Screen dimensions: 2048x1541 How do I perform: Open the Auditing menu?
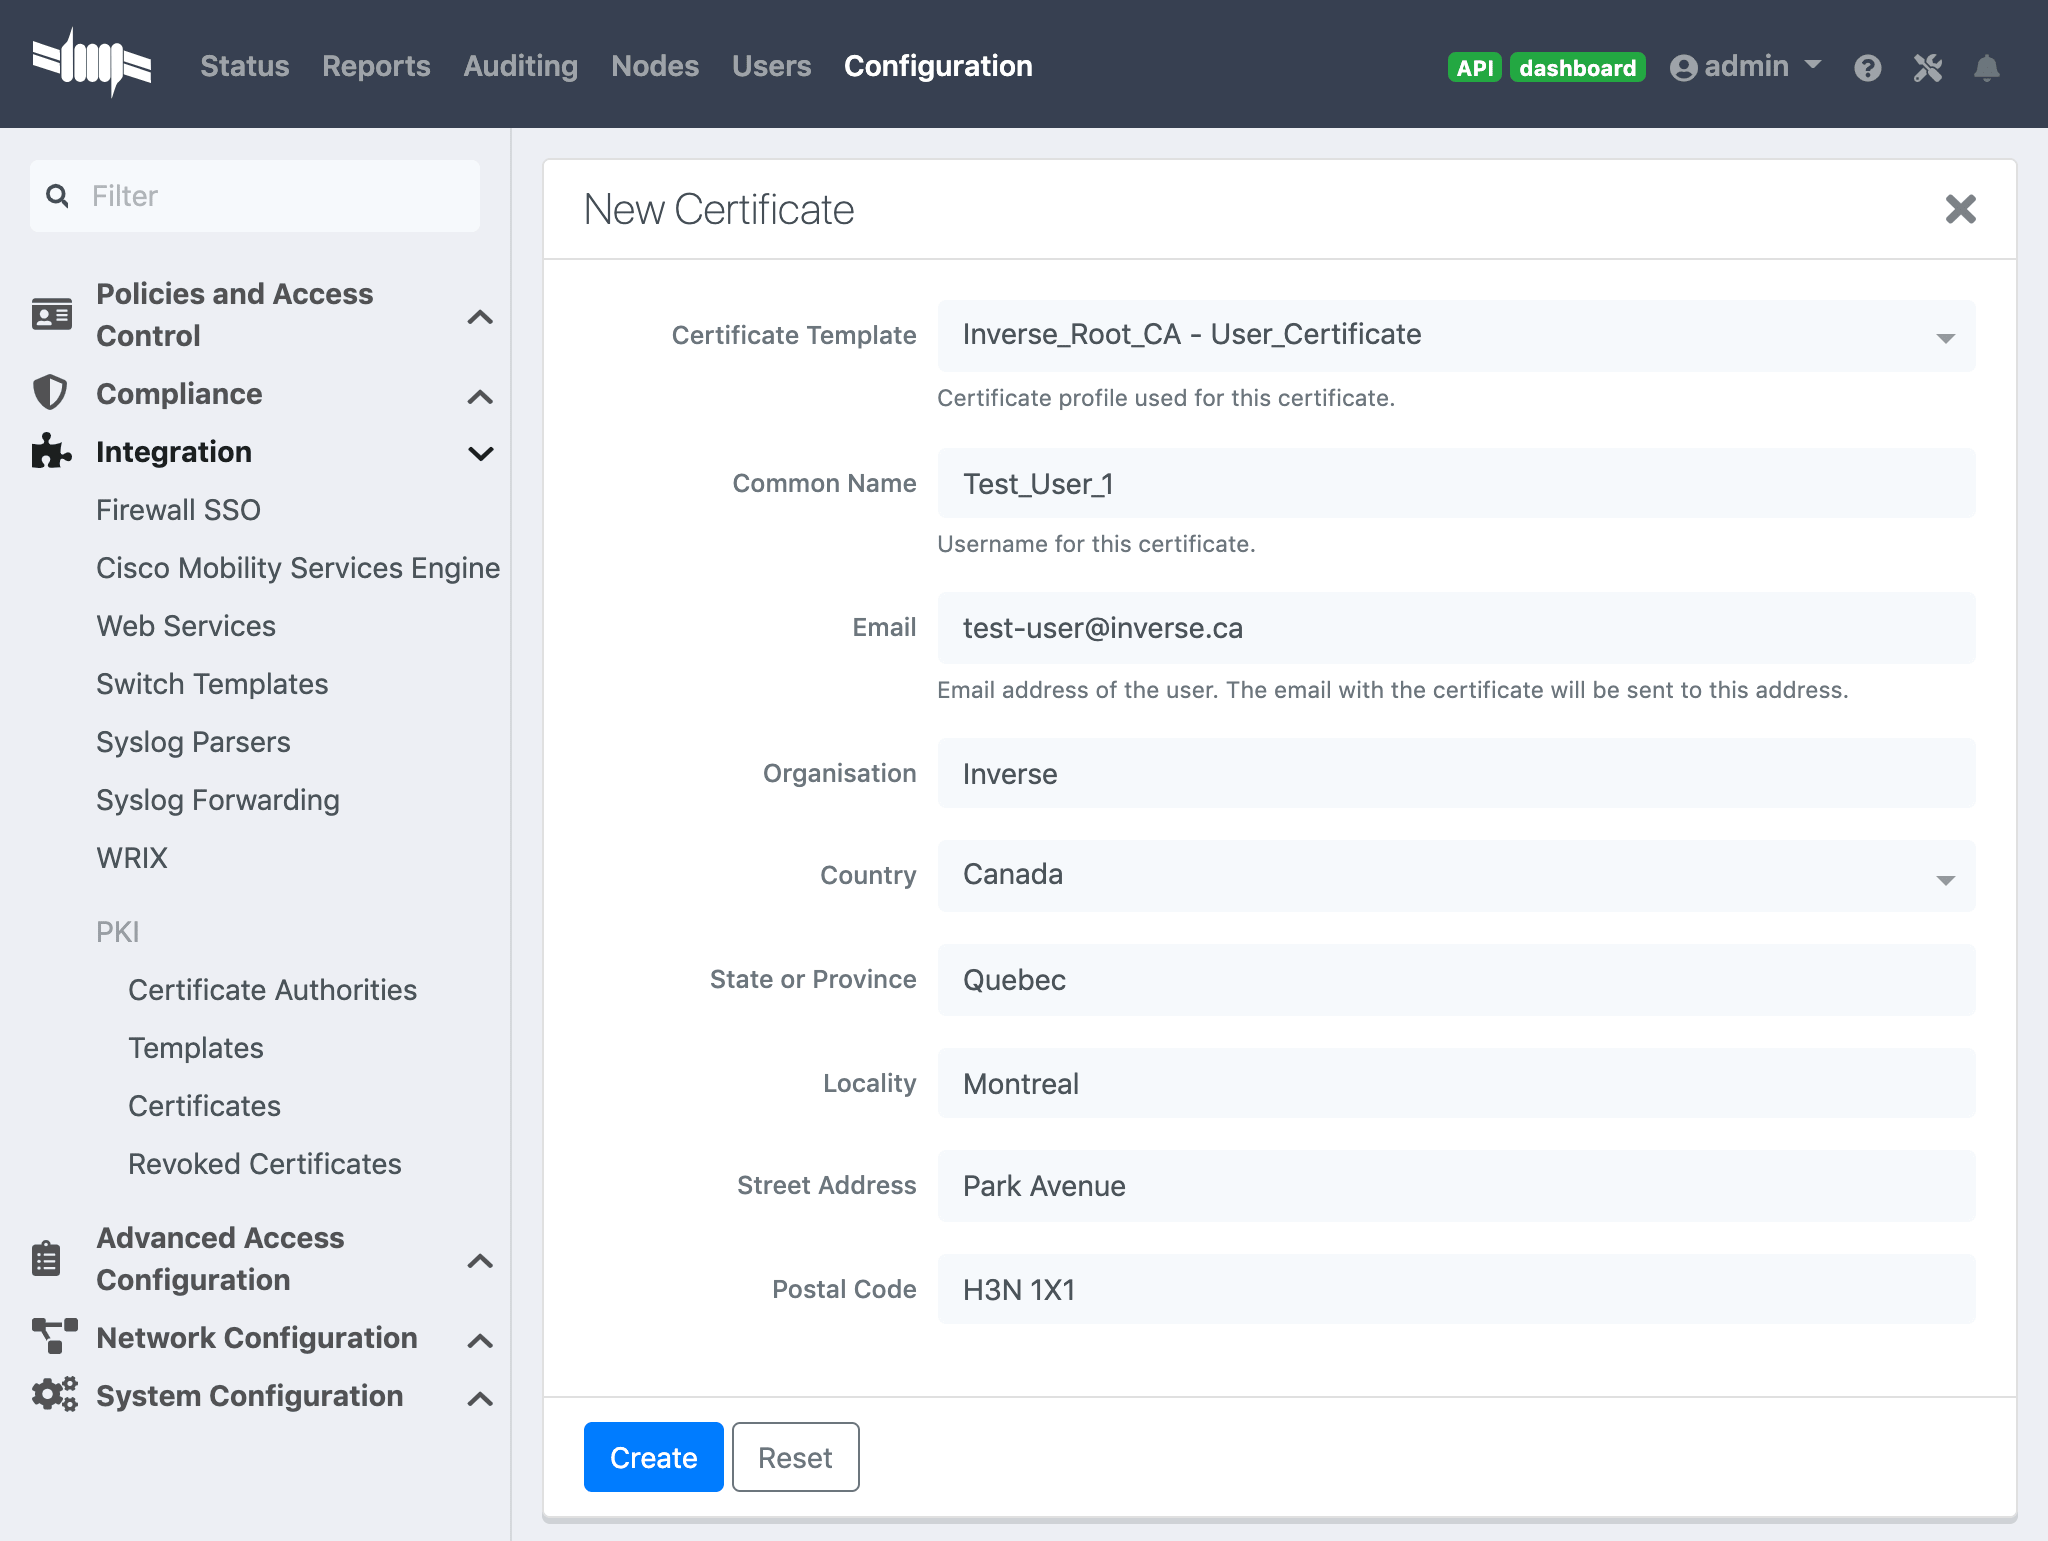520,66
